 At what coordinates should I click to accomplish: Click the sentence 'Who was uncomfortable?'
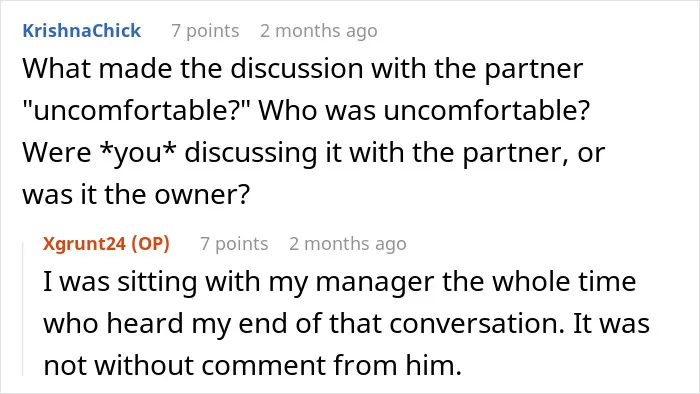pos(424,111)
